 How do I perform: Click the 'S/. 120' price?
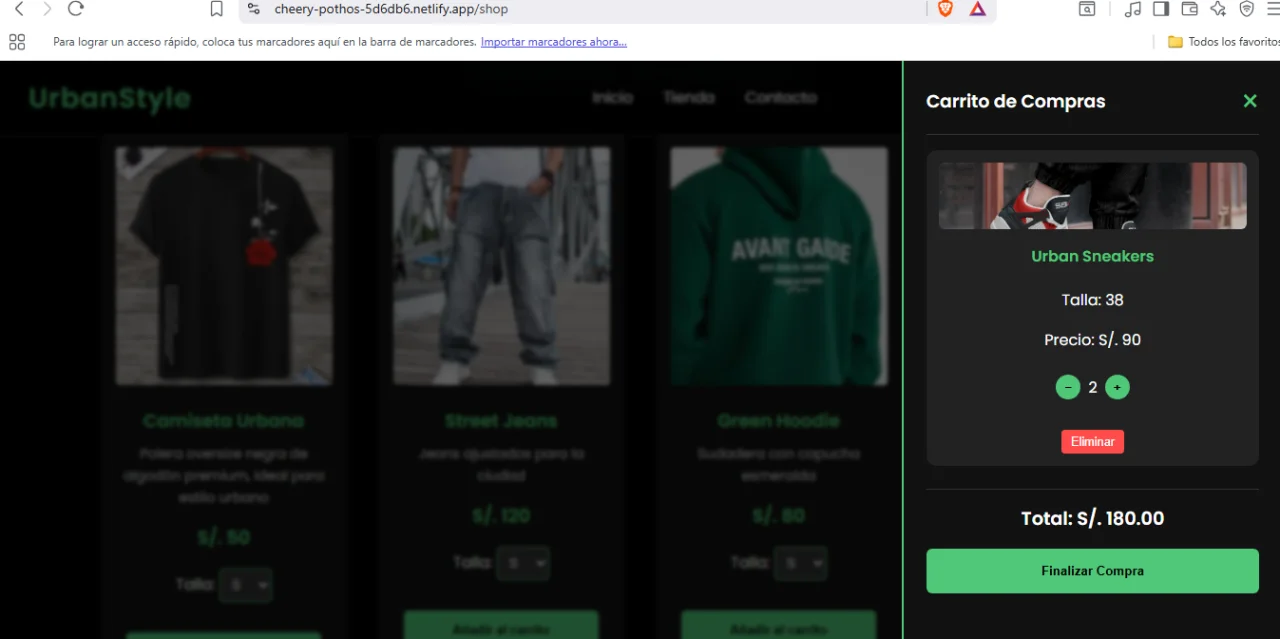click(x=501, y=516)
